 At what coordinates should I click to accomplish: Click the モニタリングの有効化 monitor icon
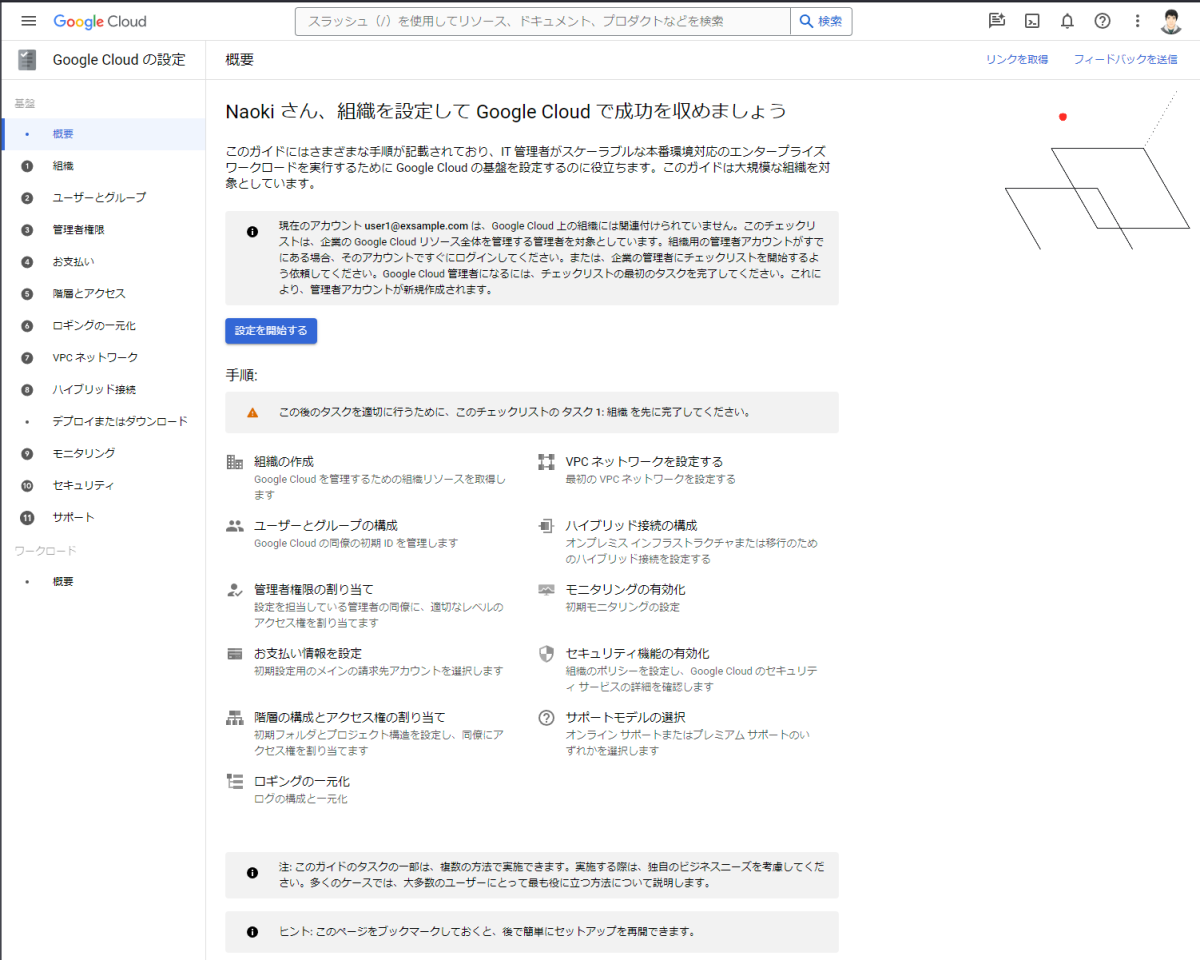(546, 590)
